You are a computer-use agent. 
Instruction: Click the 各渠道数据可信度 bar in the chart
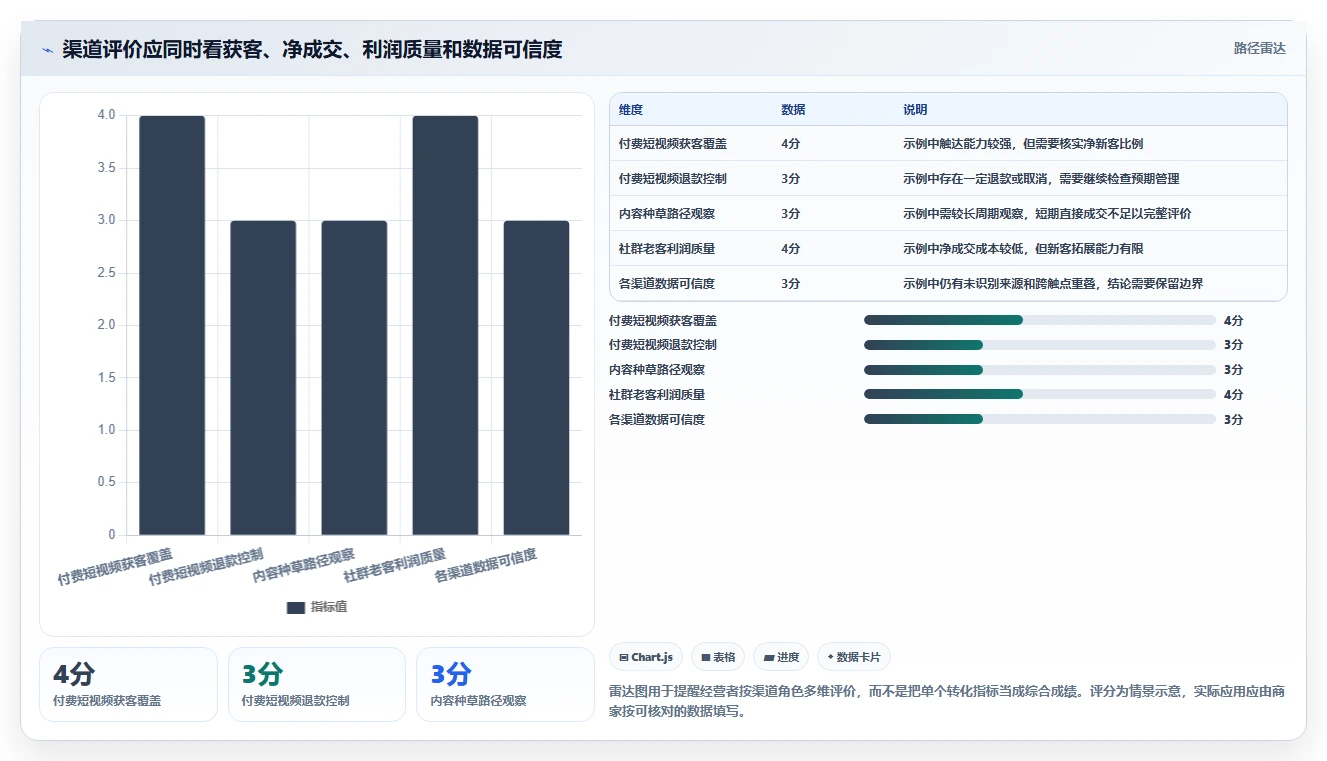(536, 378)
